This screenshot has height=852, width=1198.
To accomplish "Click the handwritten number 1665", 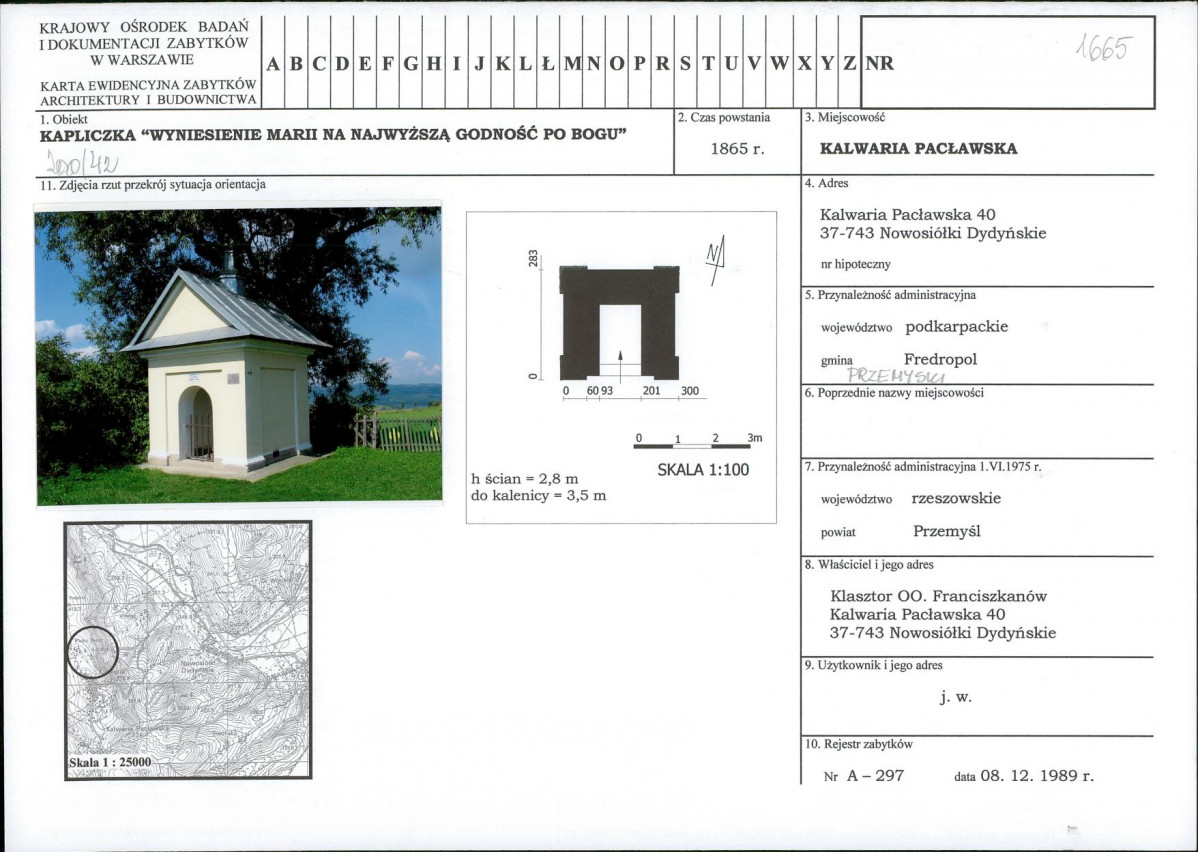I will pyautogui.click(x=1101, y=47).
